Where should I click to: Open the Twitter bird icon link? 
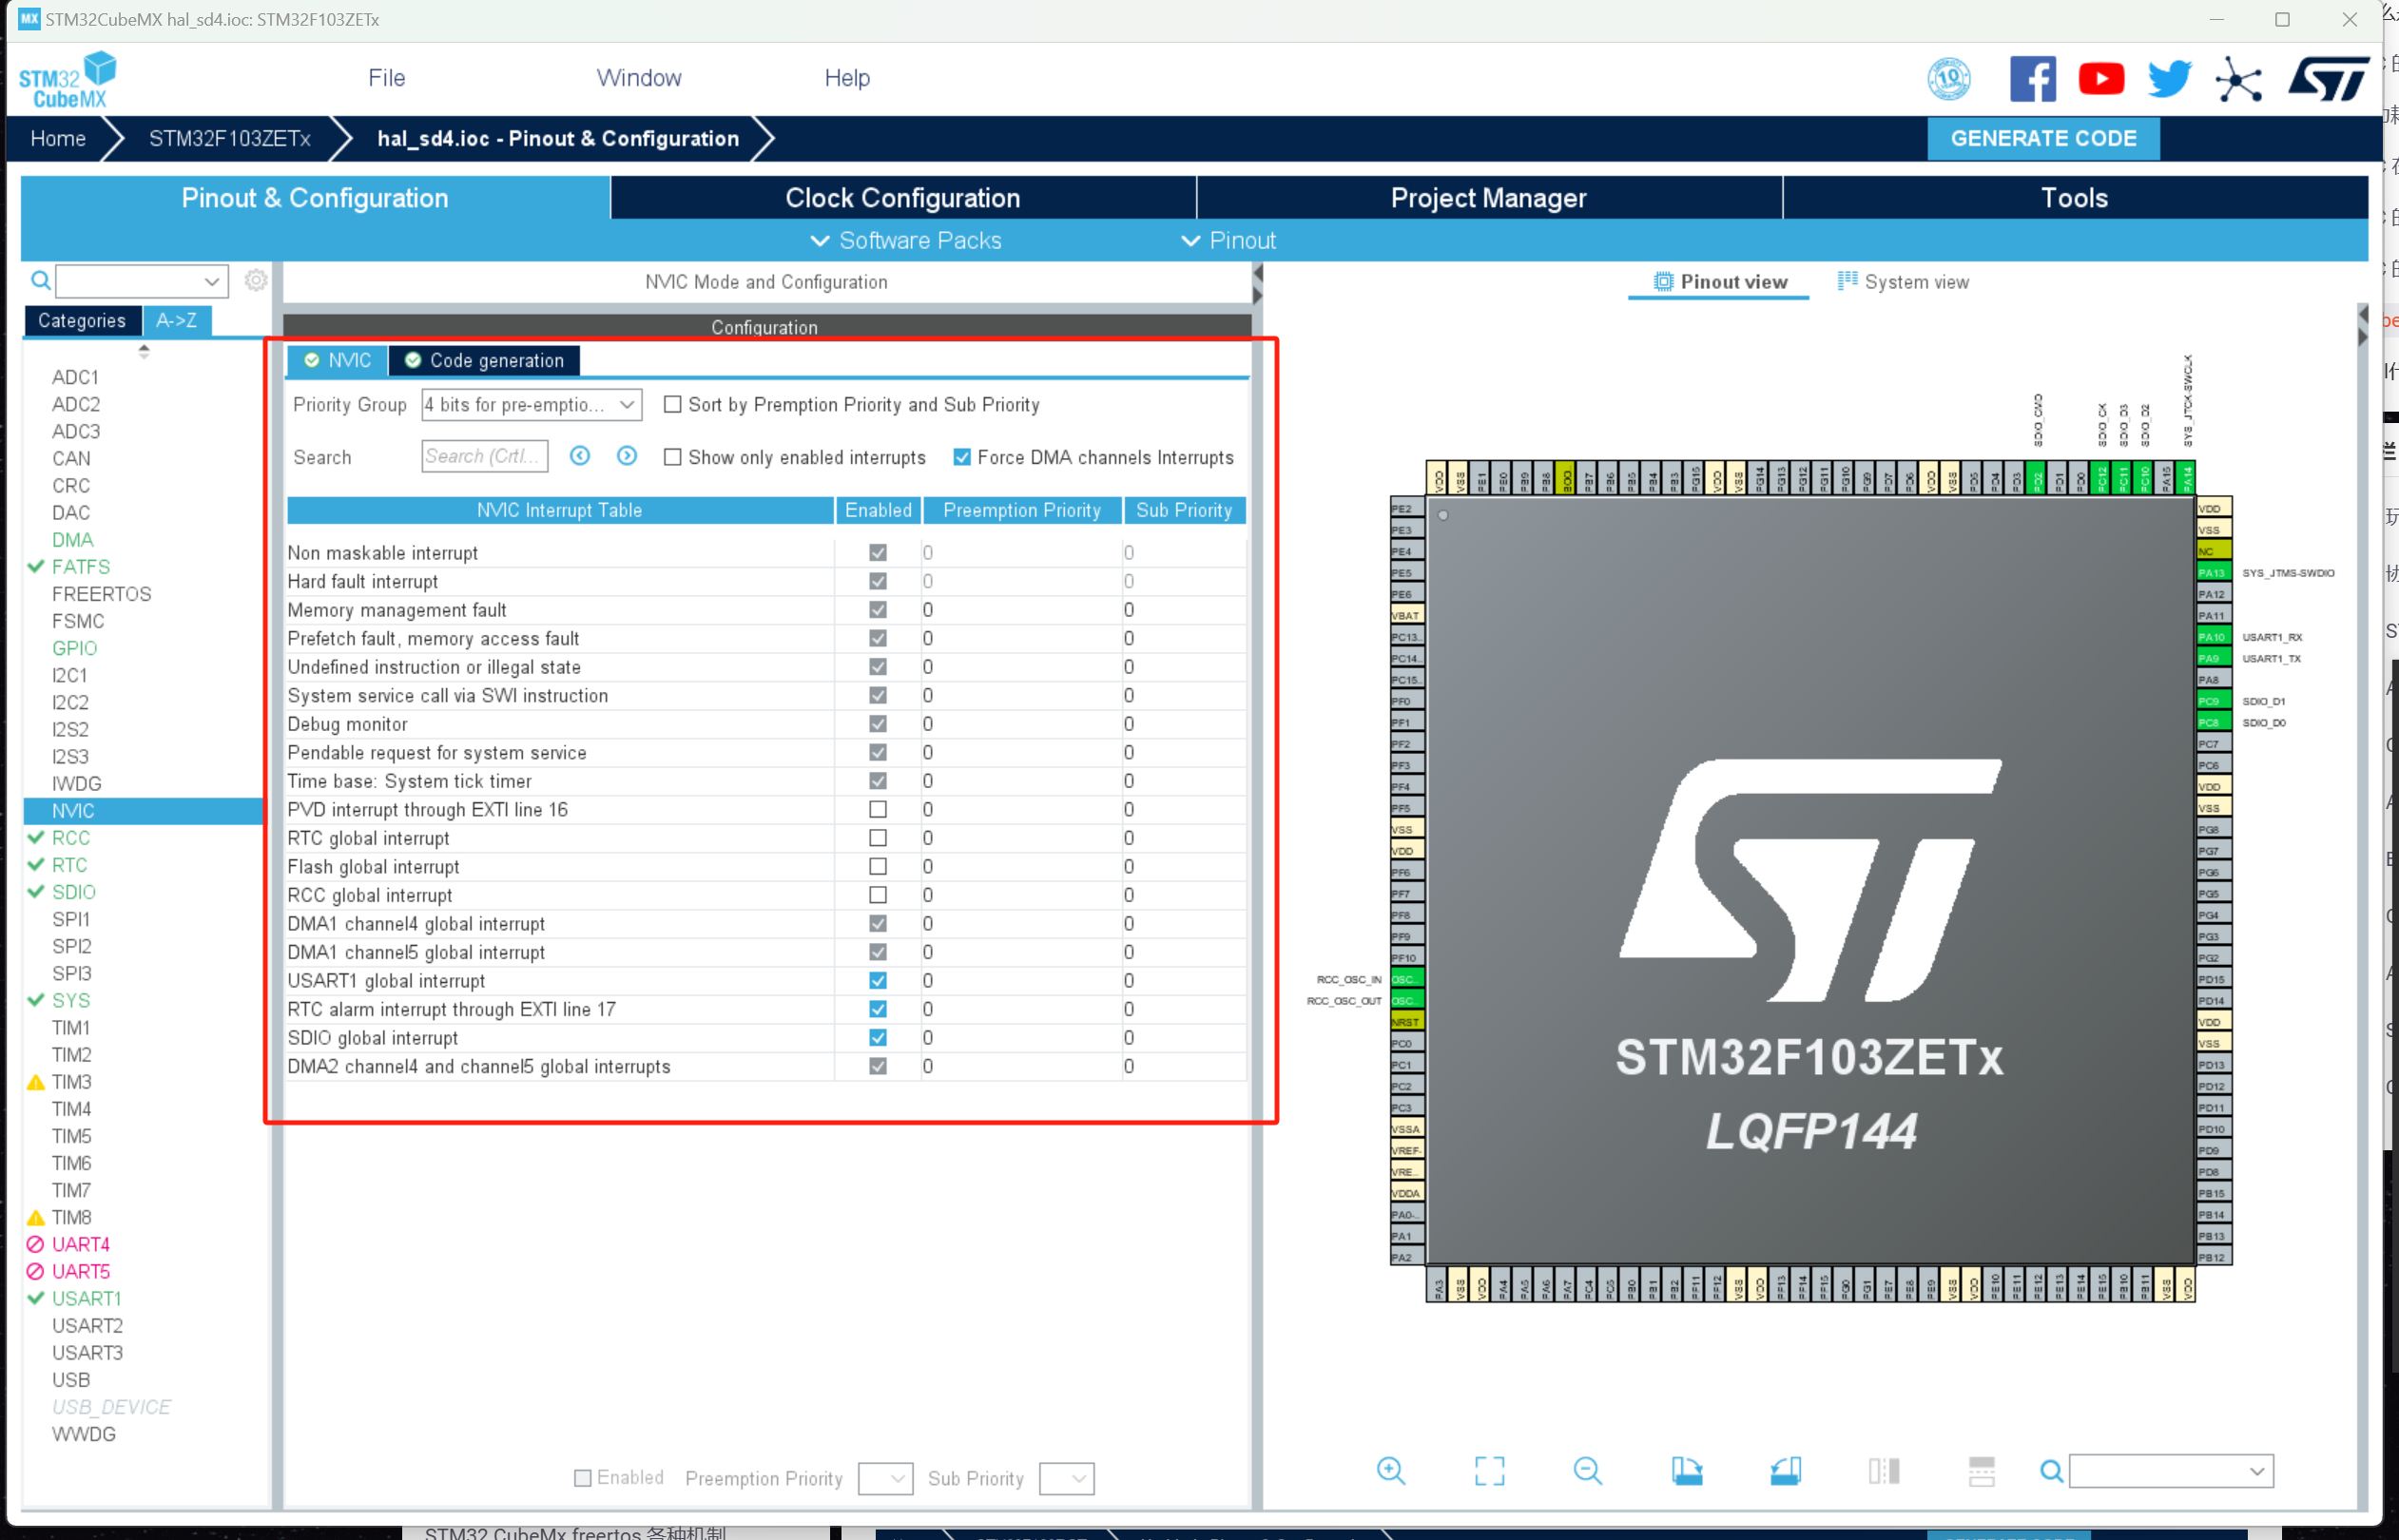pyautogui.click(x=2169, y=79)
